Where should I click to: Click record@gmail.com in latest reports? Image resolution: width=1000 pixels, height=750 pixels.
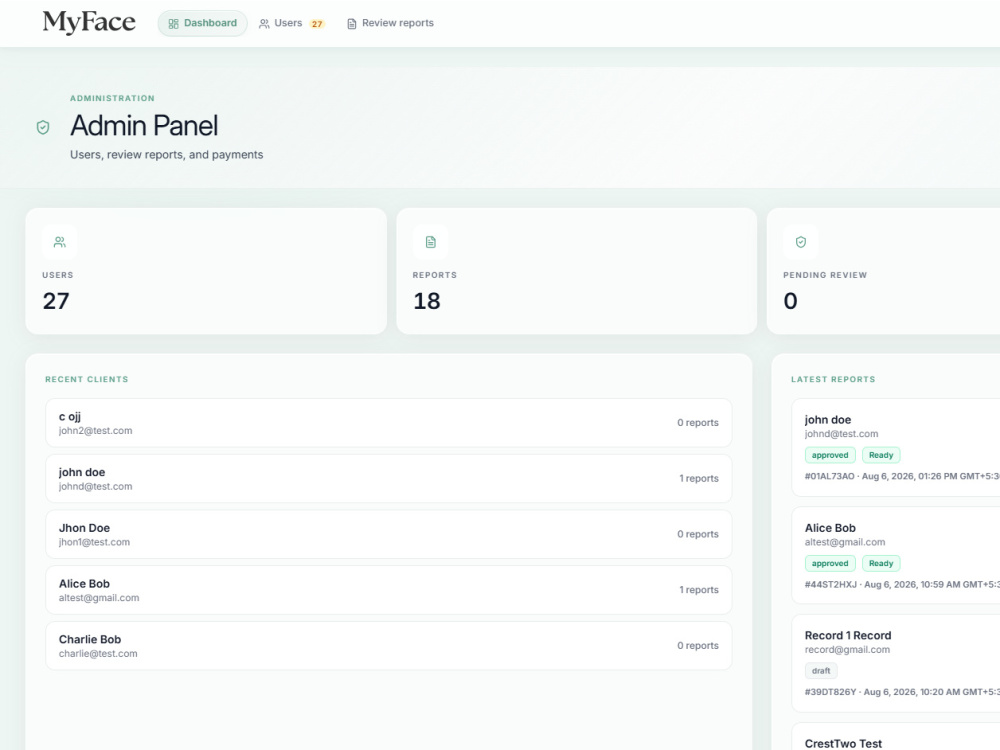(847, 650)
